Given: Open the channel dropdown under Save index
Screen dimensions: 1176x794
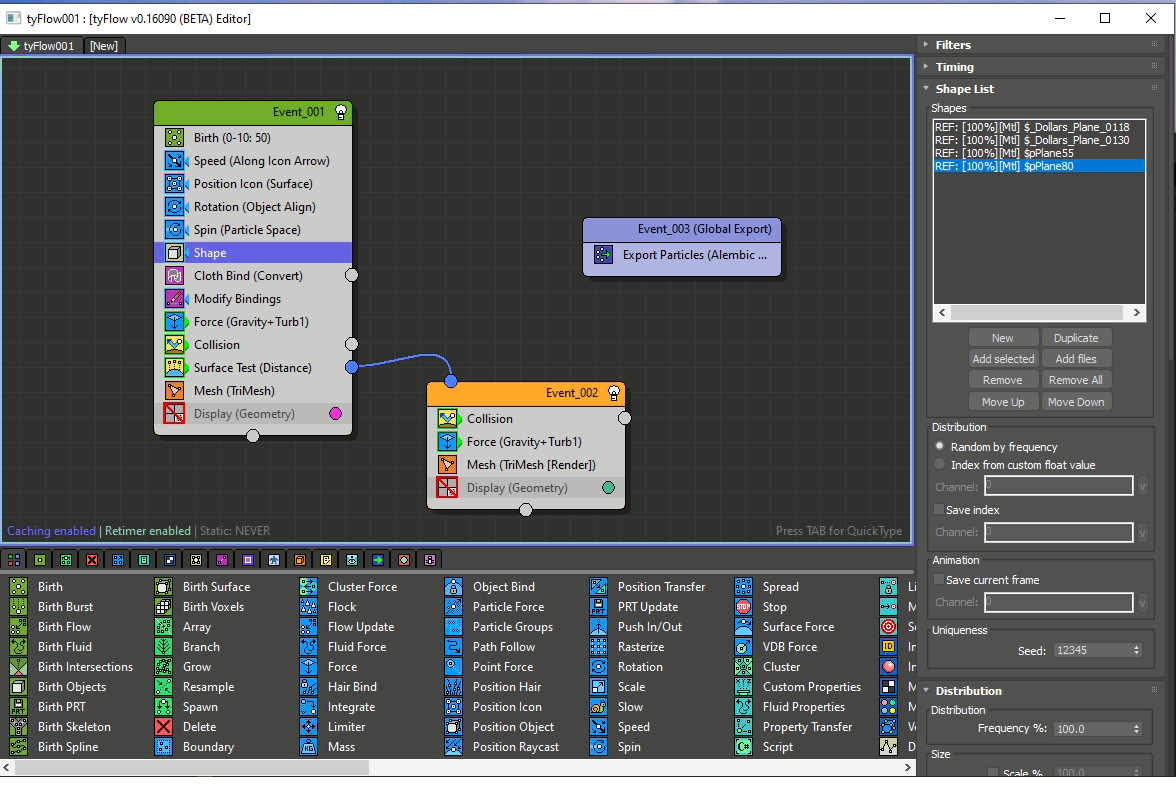Looking at the screenshot, I should pos(1142,532).
